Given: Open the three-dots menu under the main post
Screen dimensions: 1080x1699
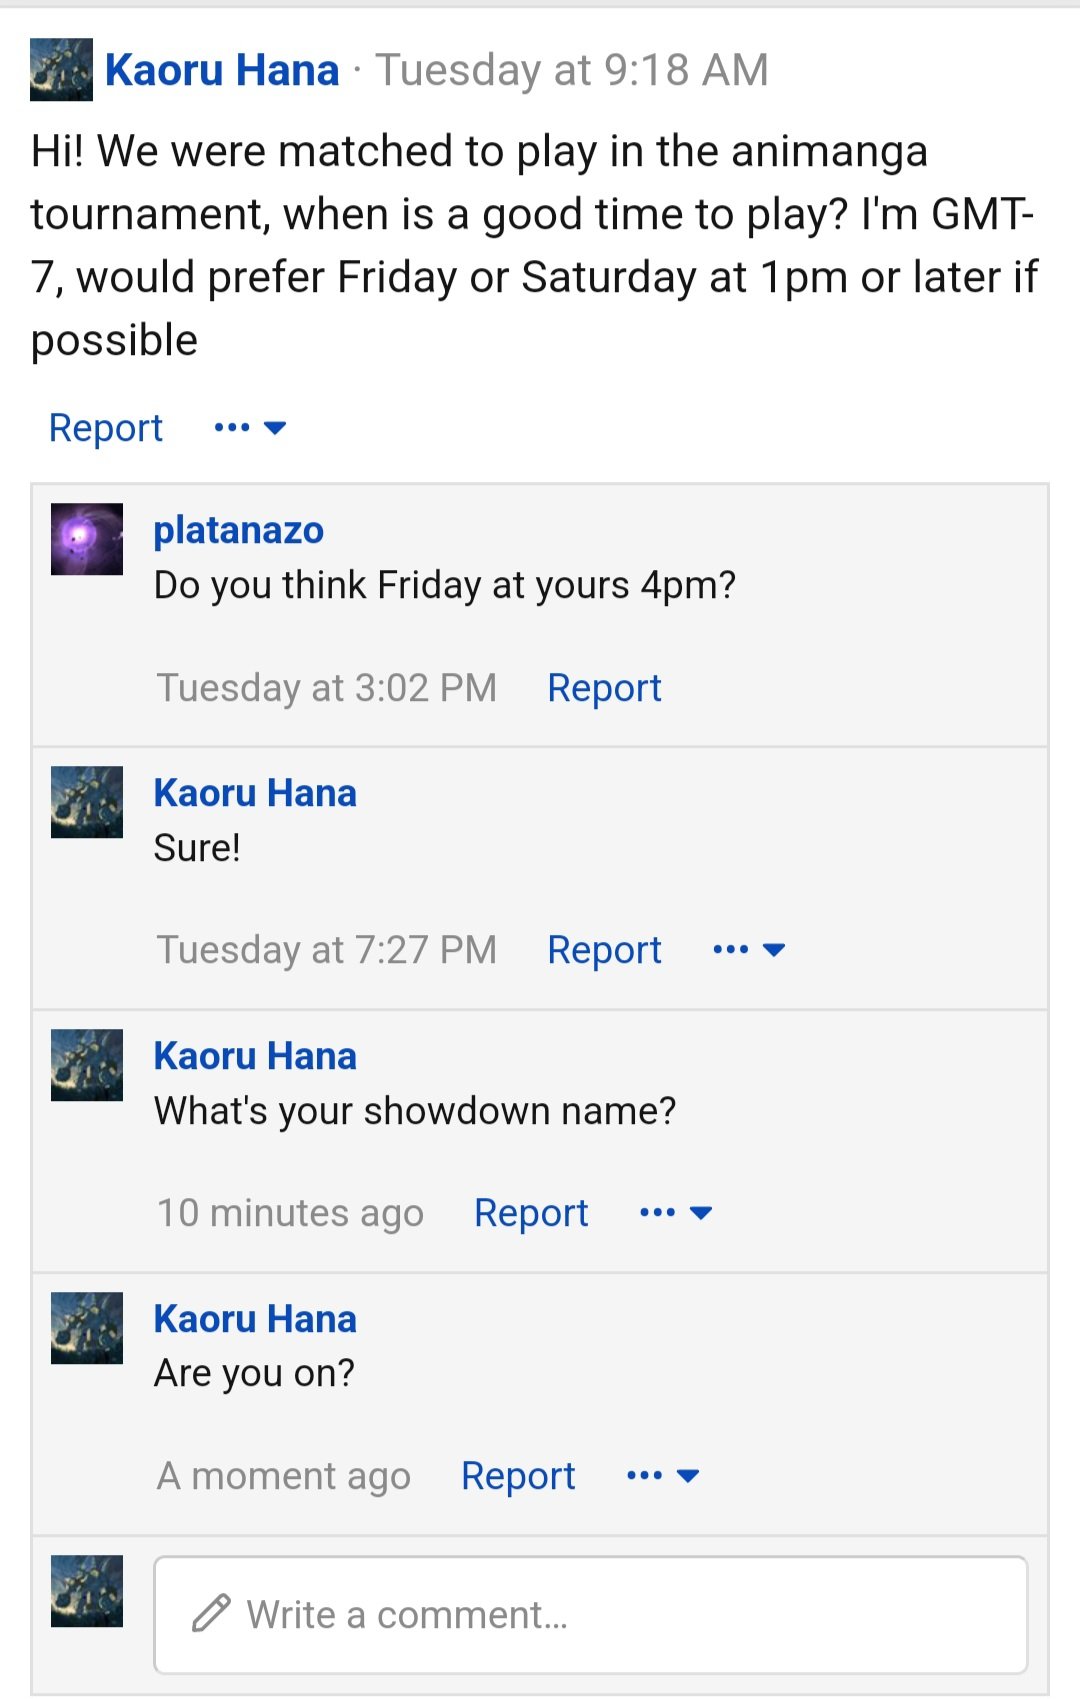Looking at the screenshot, I should point(250,428).
